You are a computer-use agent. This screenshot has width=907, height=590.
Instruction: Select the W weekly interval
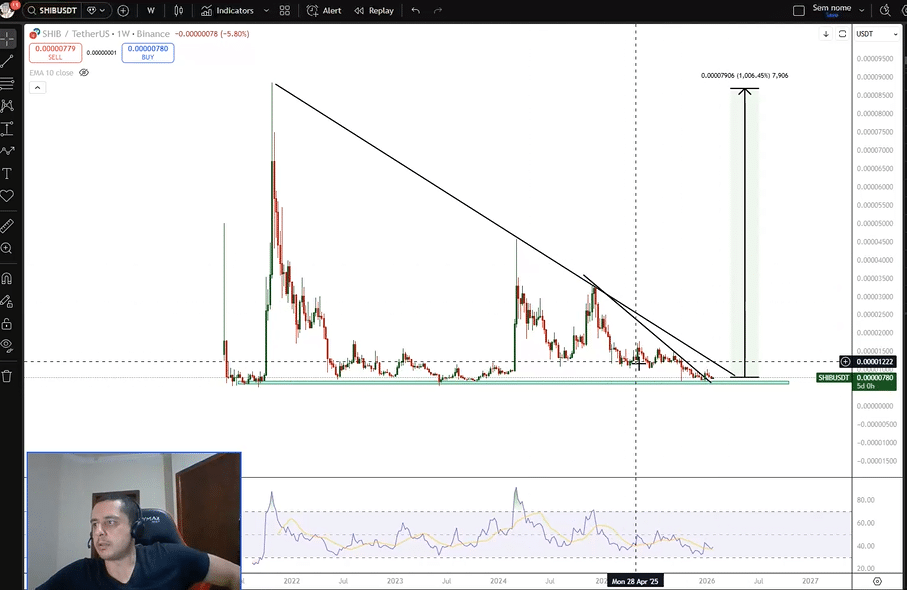[150, 10]
